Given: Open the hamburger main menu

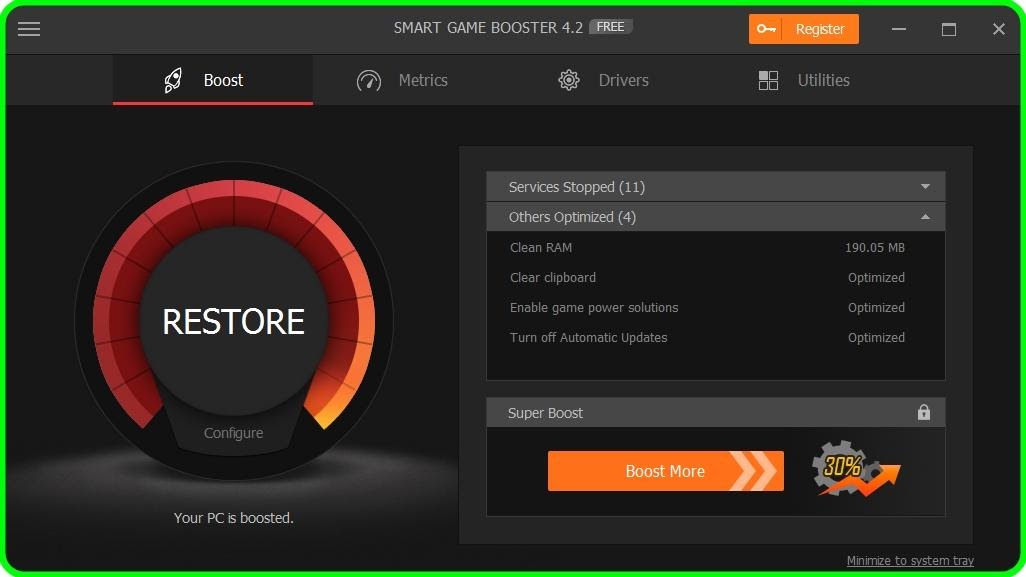Looking at the screenshot, I should 29,29.
